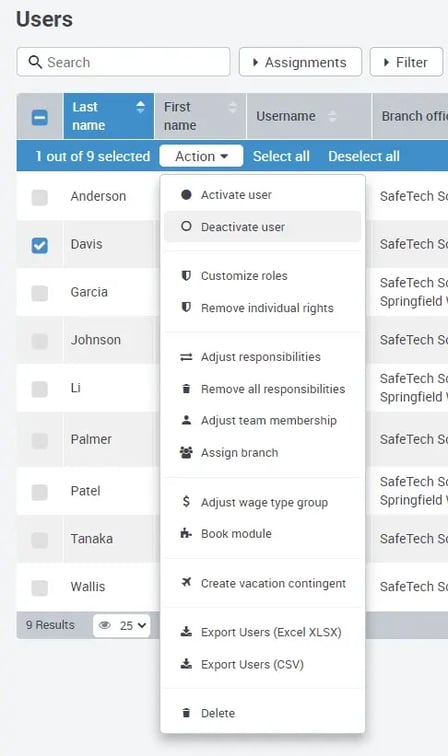Check the Wallis row checkbox
This screenshot has height=756, width=448.
(x=40, y=587)
